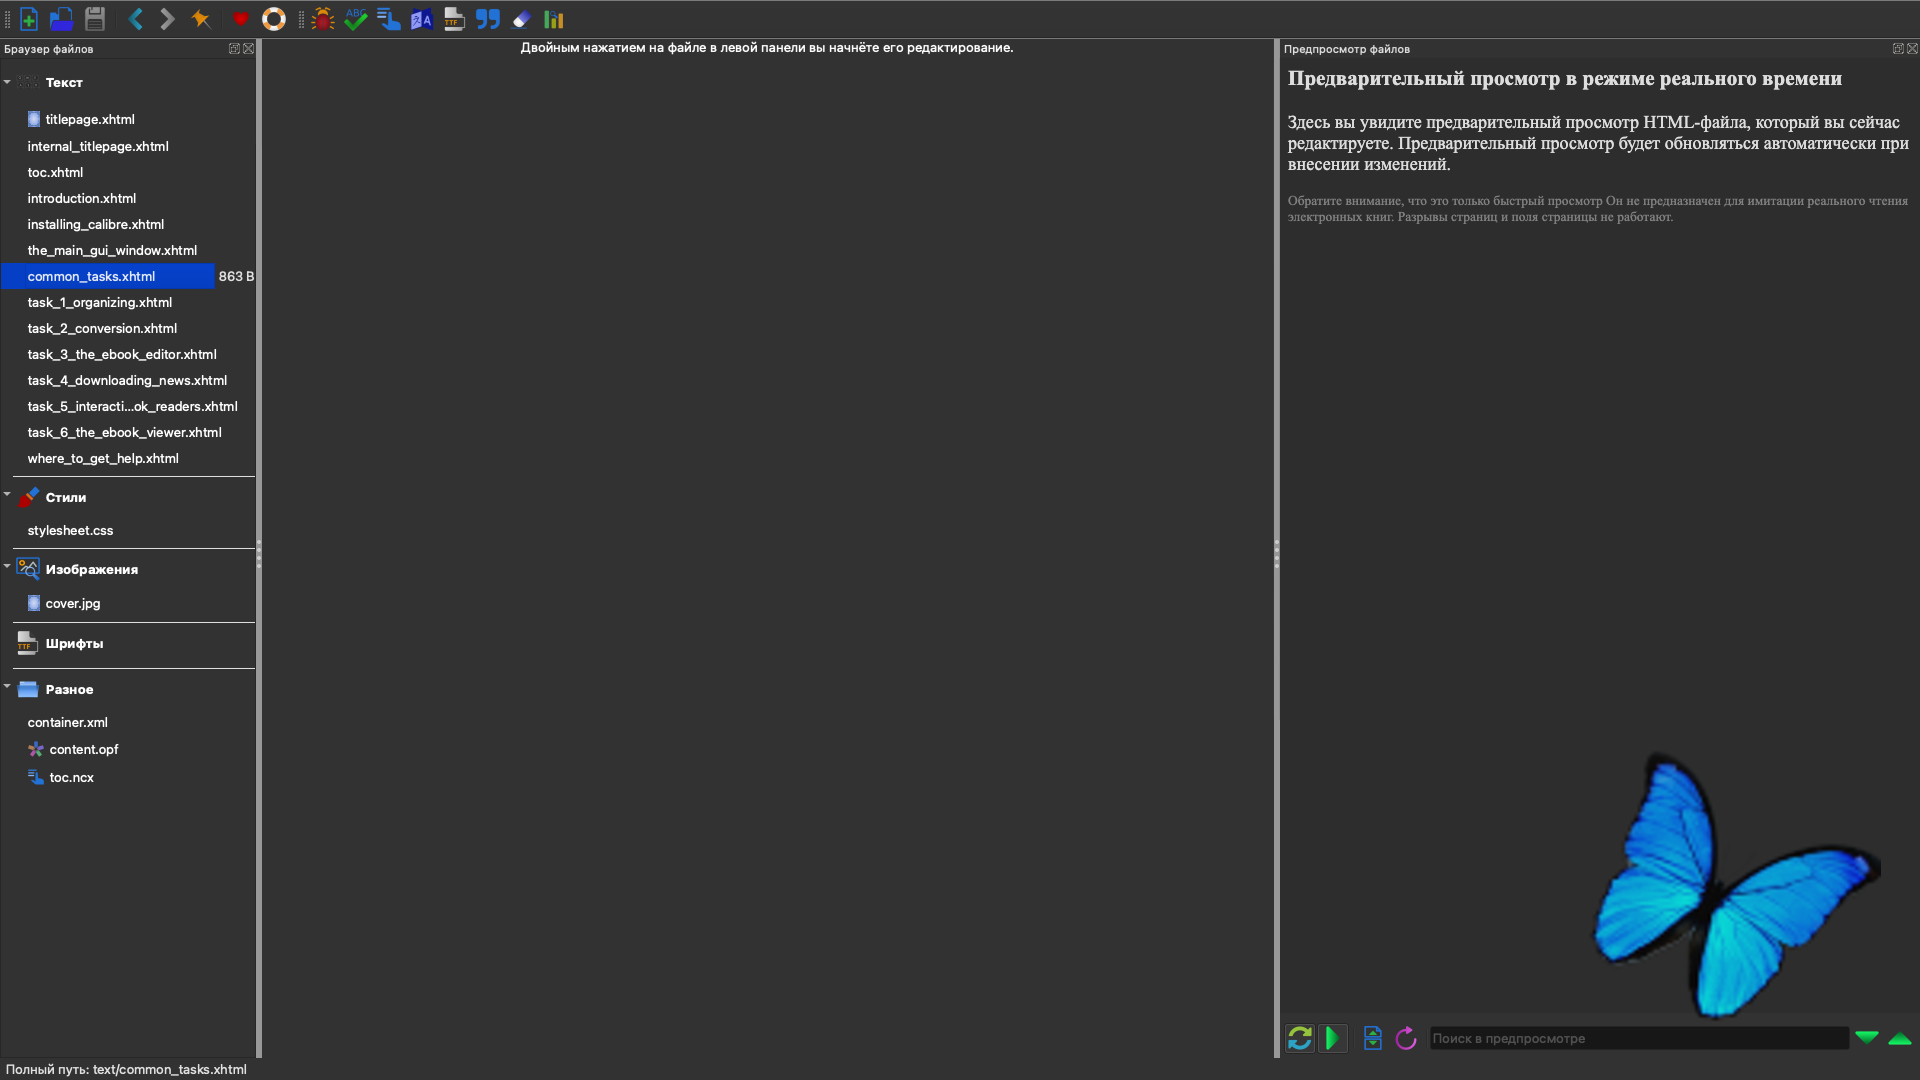
Task: Collapse the Текст section in file browser
Action: 7,82
